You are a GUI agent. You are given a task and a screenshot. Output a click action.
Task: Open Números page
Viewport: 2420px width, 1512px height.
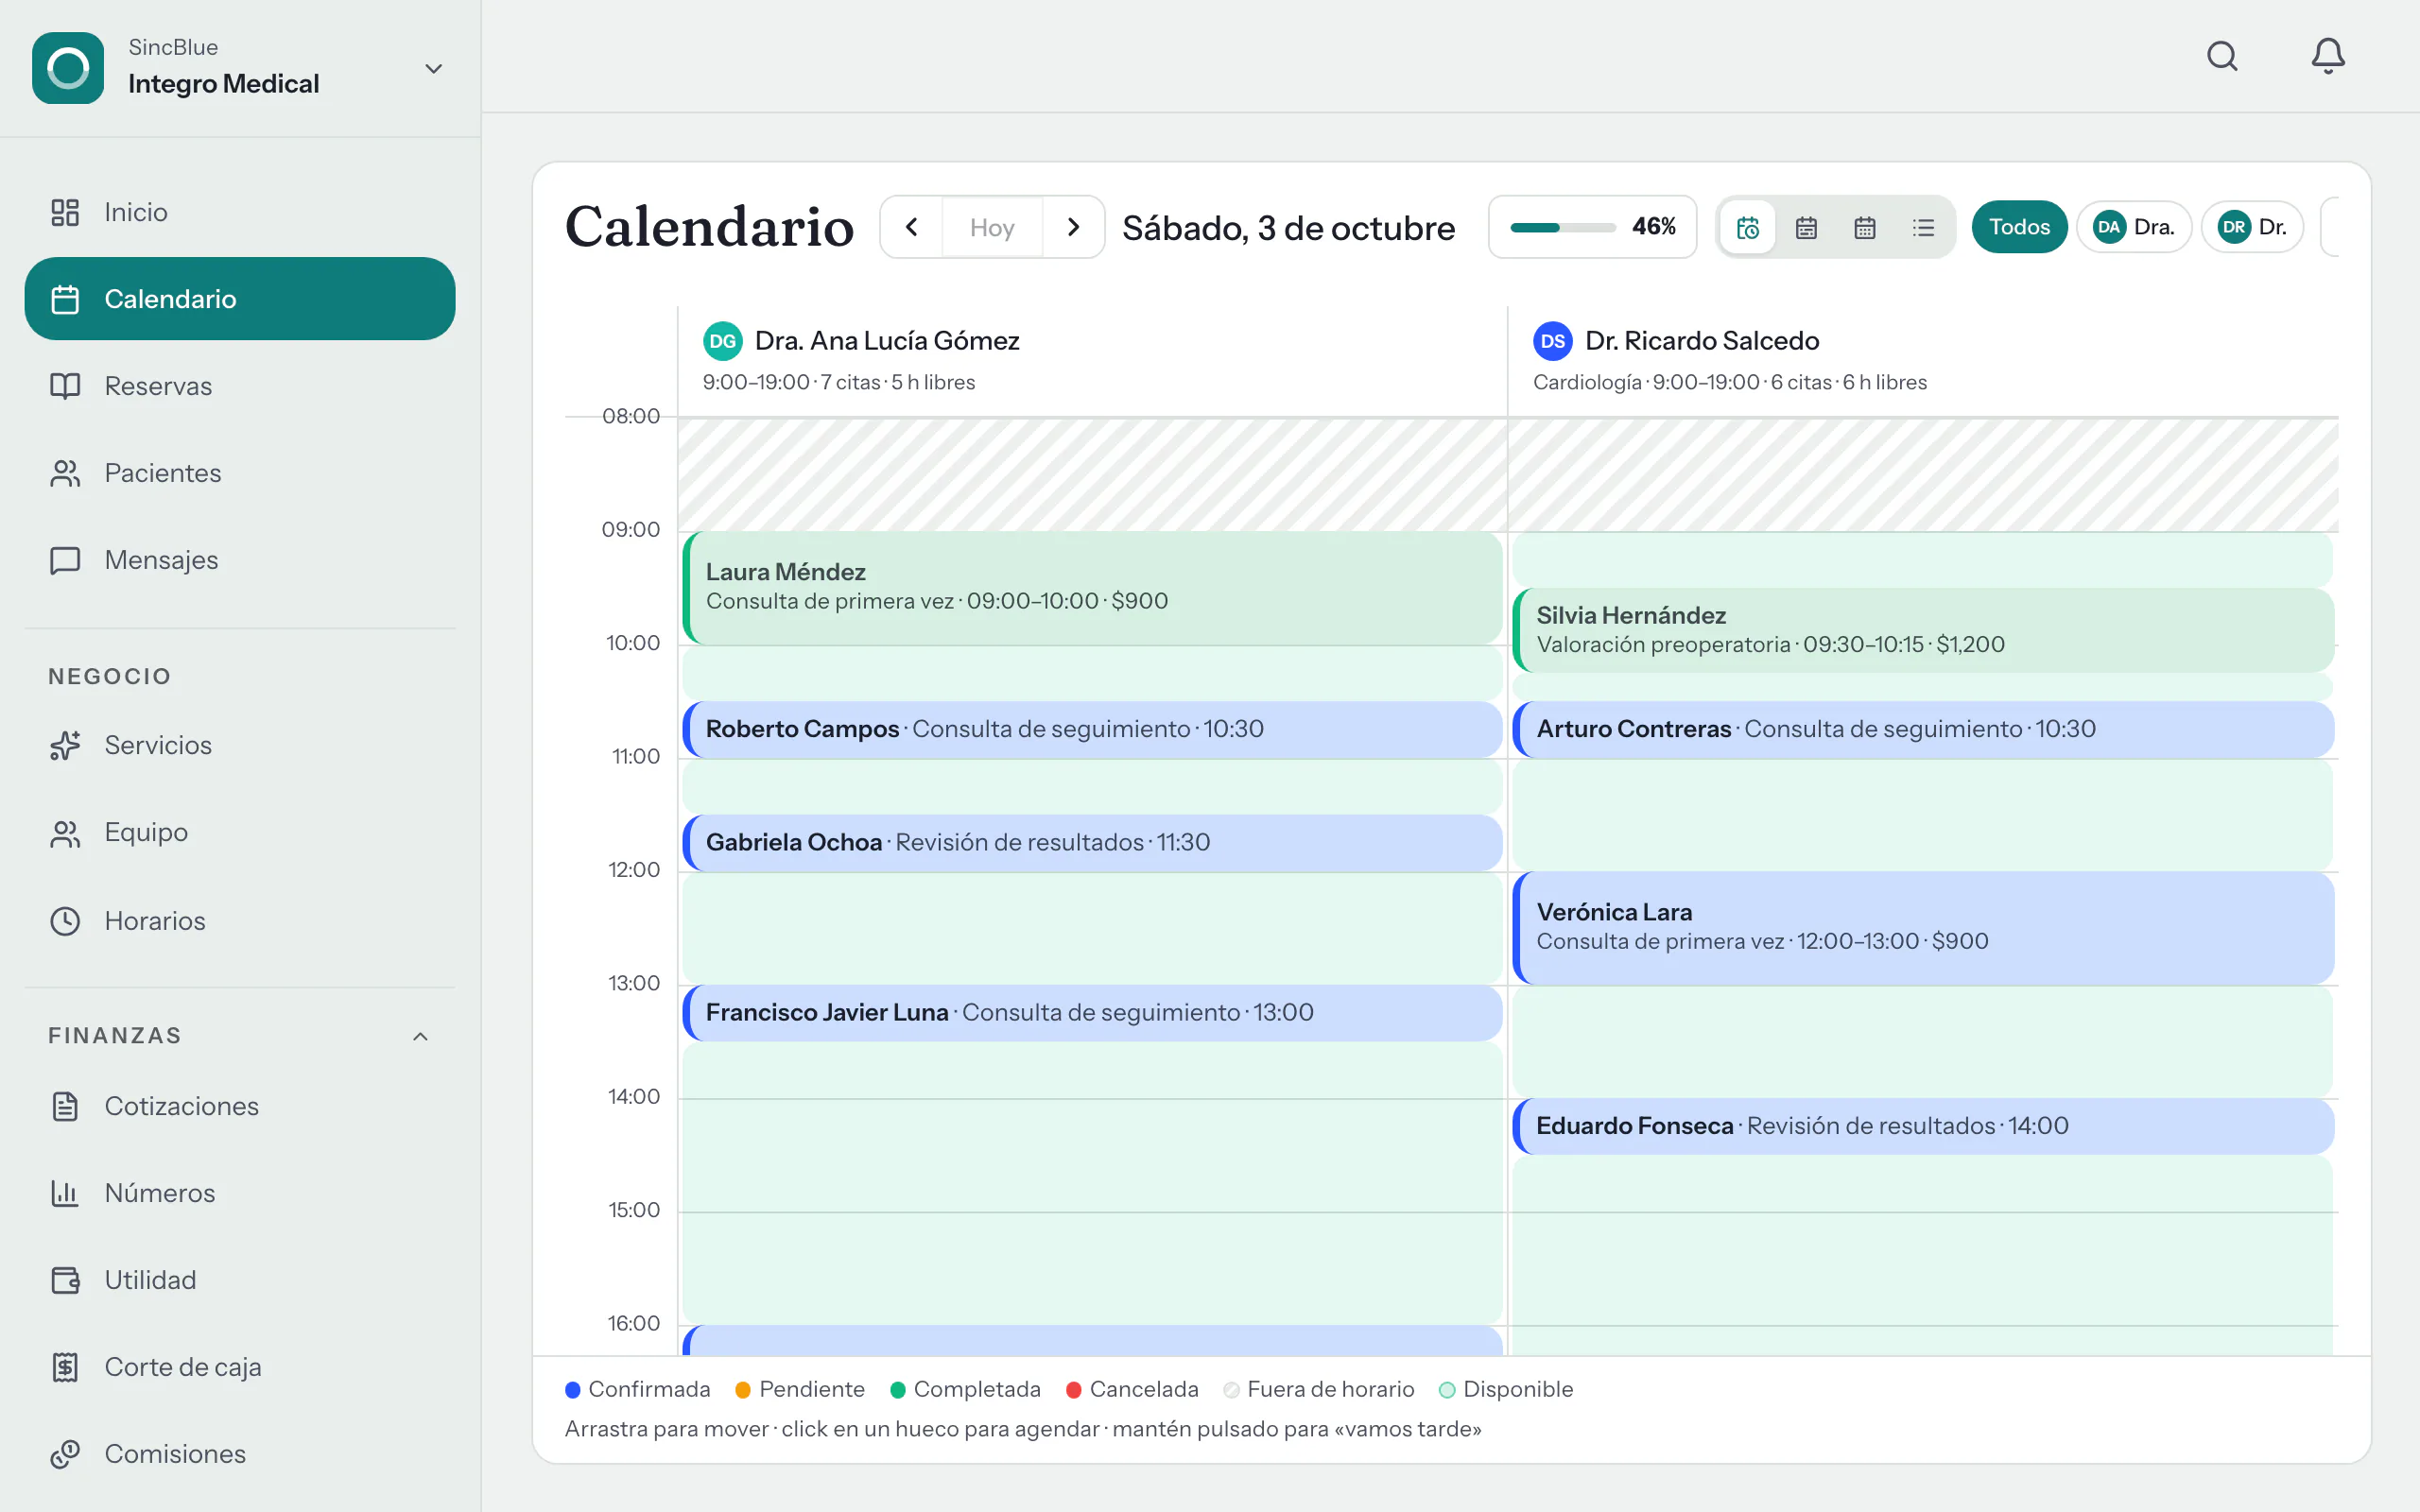pyautogui.click(x=240, y=1193)
